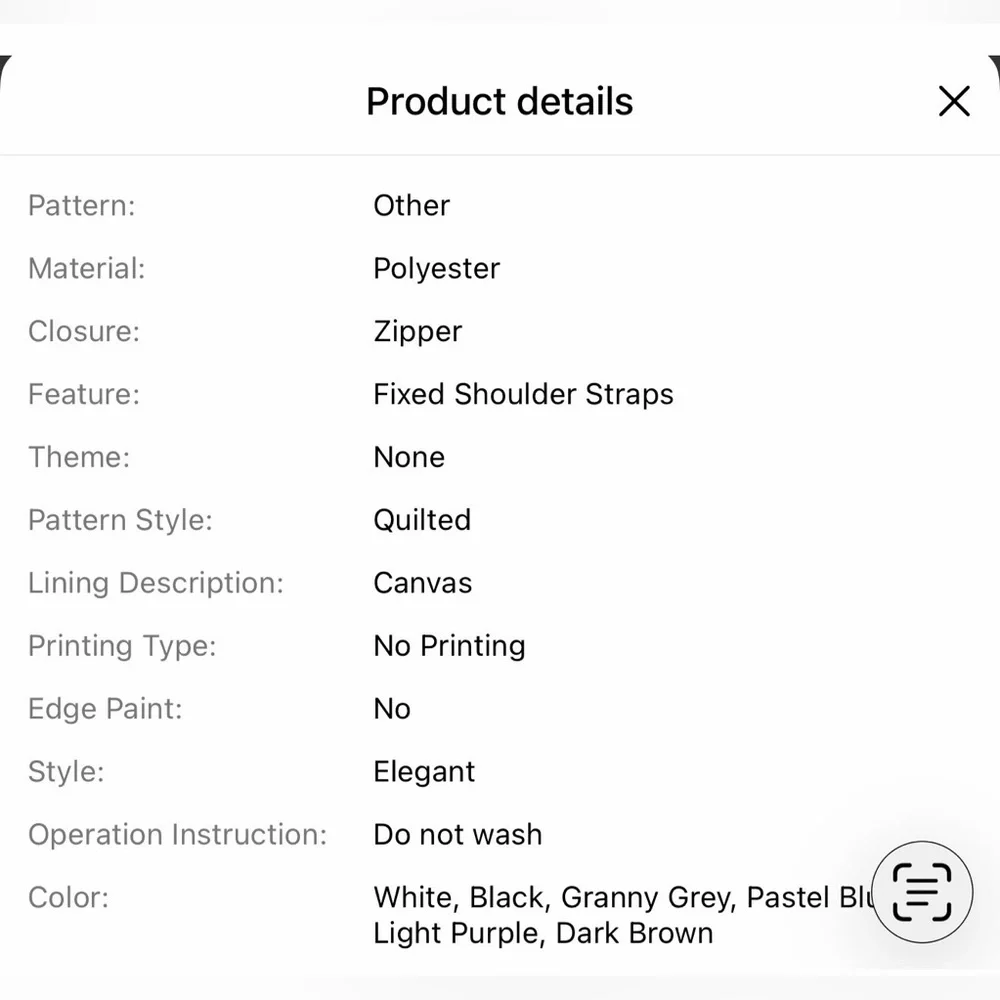Click the Color label
The height and width of the screenshot is (1000, 1000).
(68, 897)
